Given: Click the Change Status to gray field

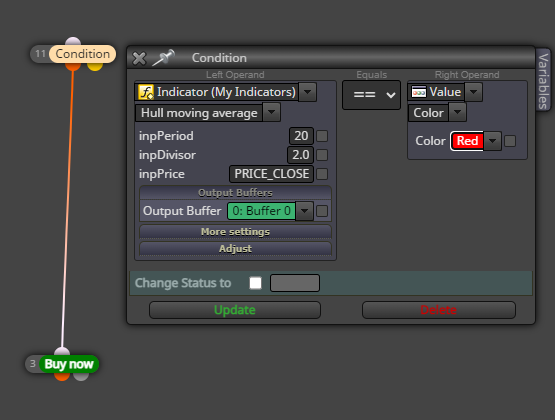Looking at the screenshot, I should 295,283.
